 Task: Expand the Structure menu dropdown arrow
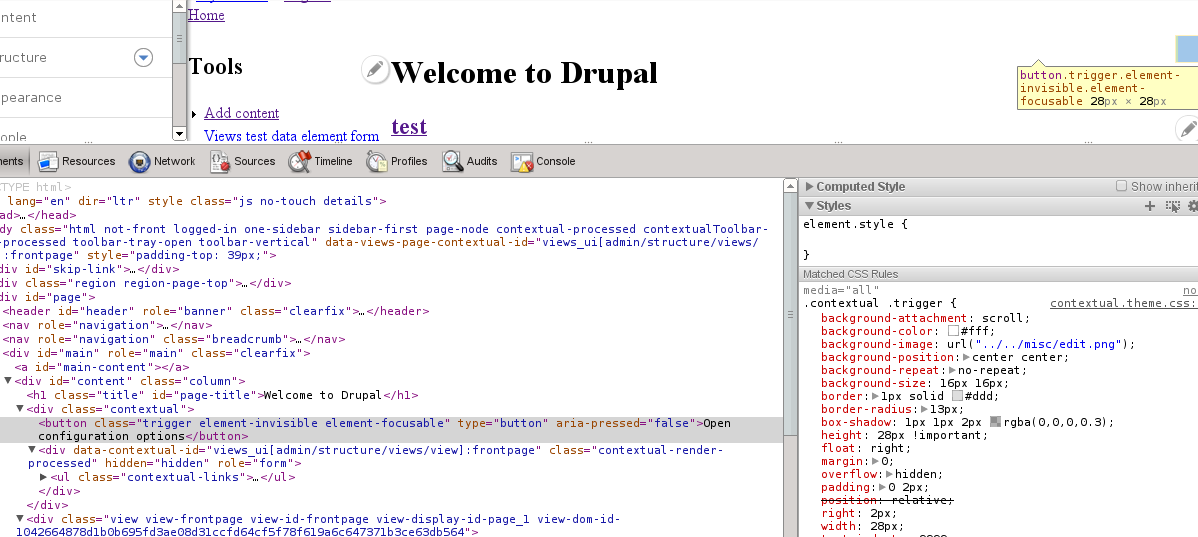coord(143,58)
